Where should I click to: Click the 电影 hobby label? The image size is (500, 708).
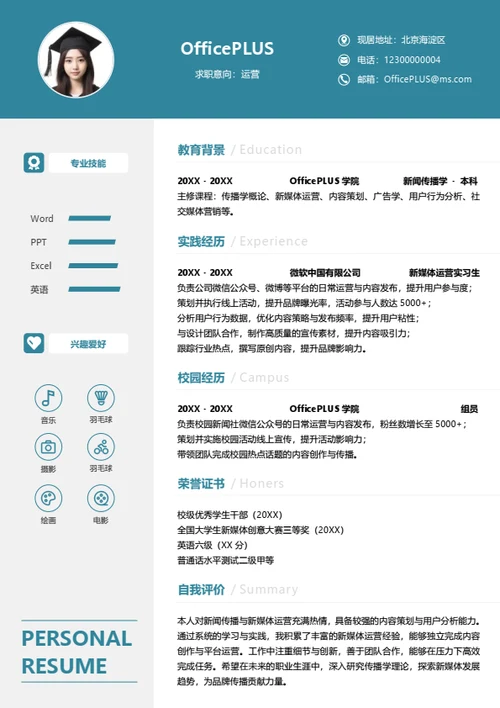tap(101, 520)
